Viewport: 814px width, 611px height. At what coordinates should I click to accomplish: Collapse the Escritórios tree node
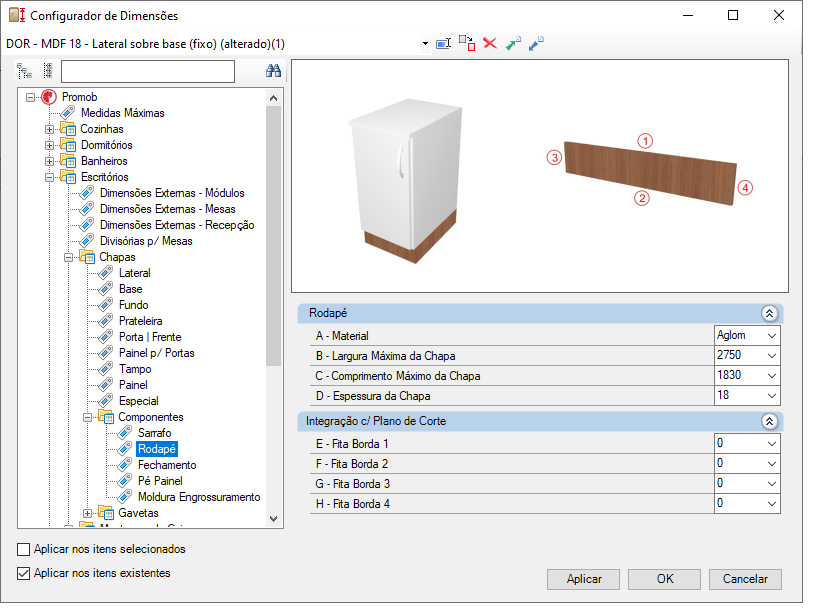click(49, 177)
